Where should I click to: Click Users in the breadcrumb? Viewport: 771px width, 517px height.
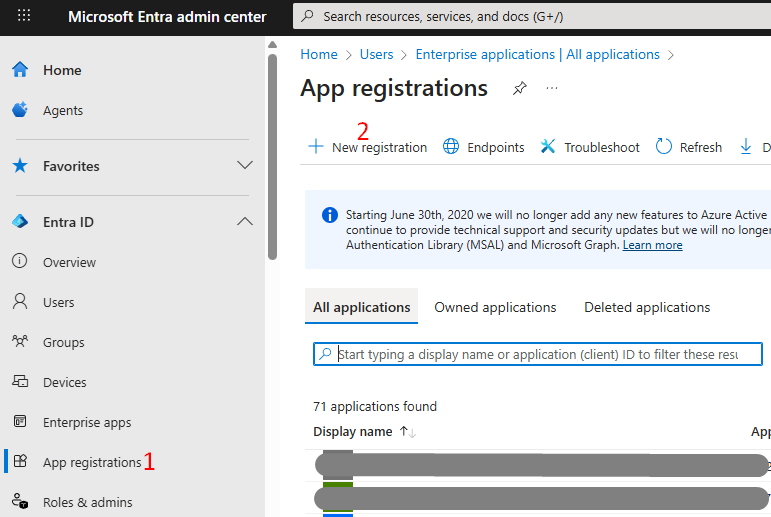click(x=376, y=54)
